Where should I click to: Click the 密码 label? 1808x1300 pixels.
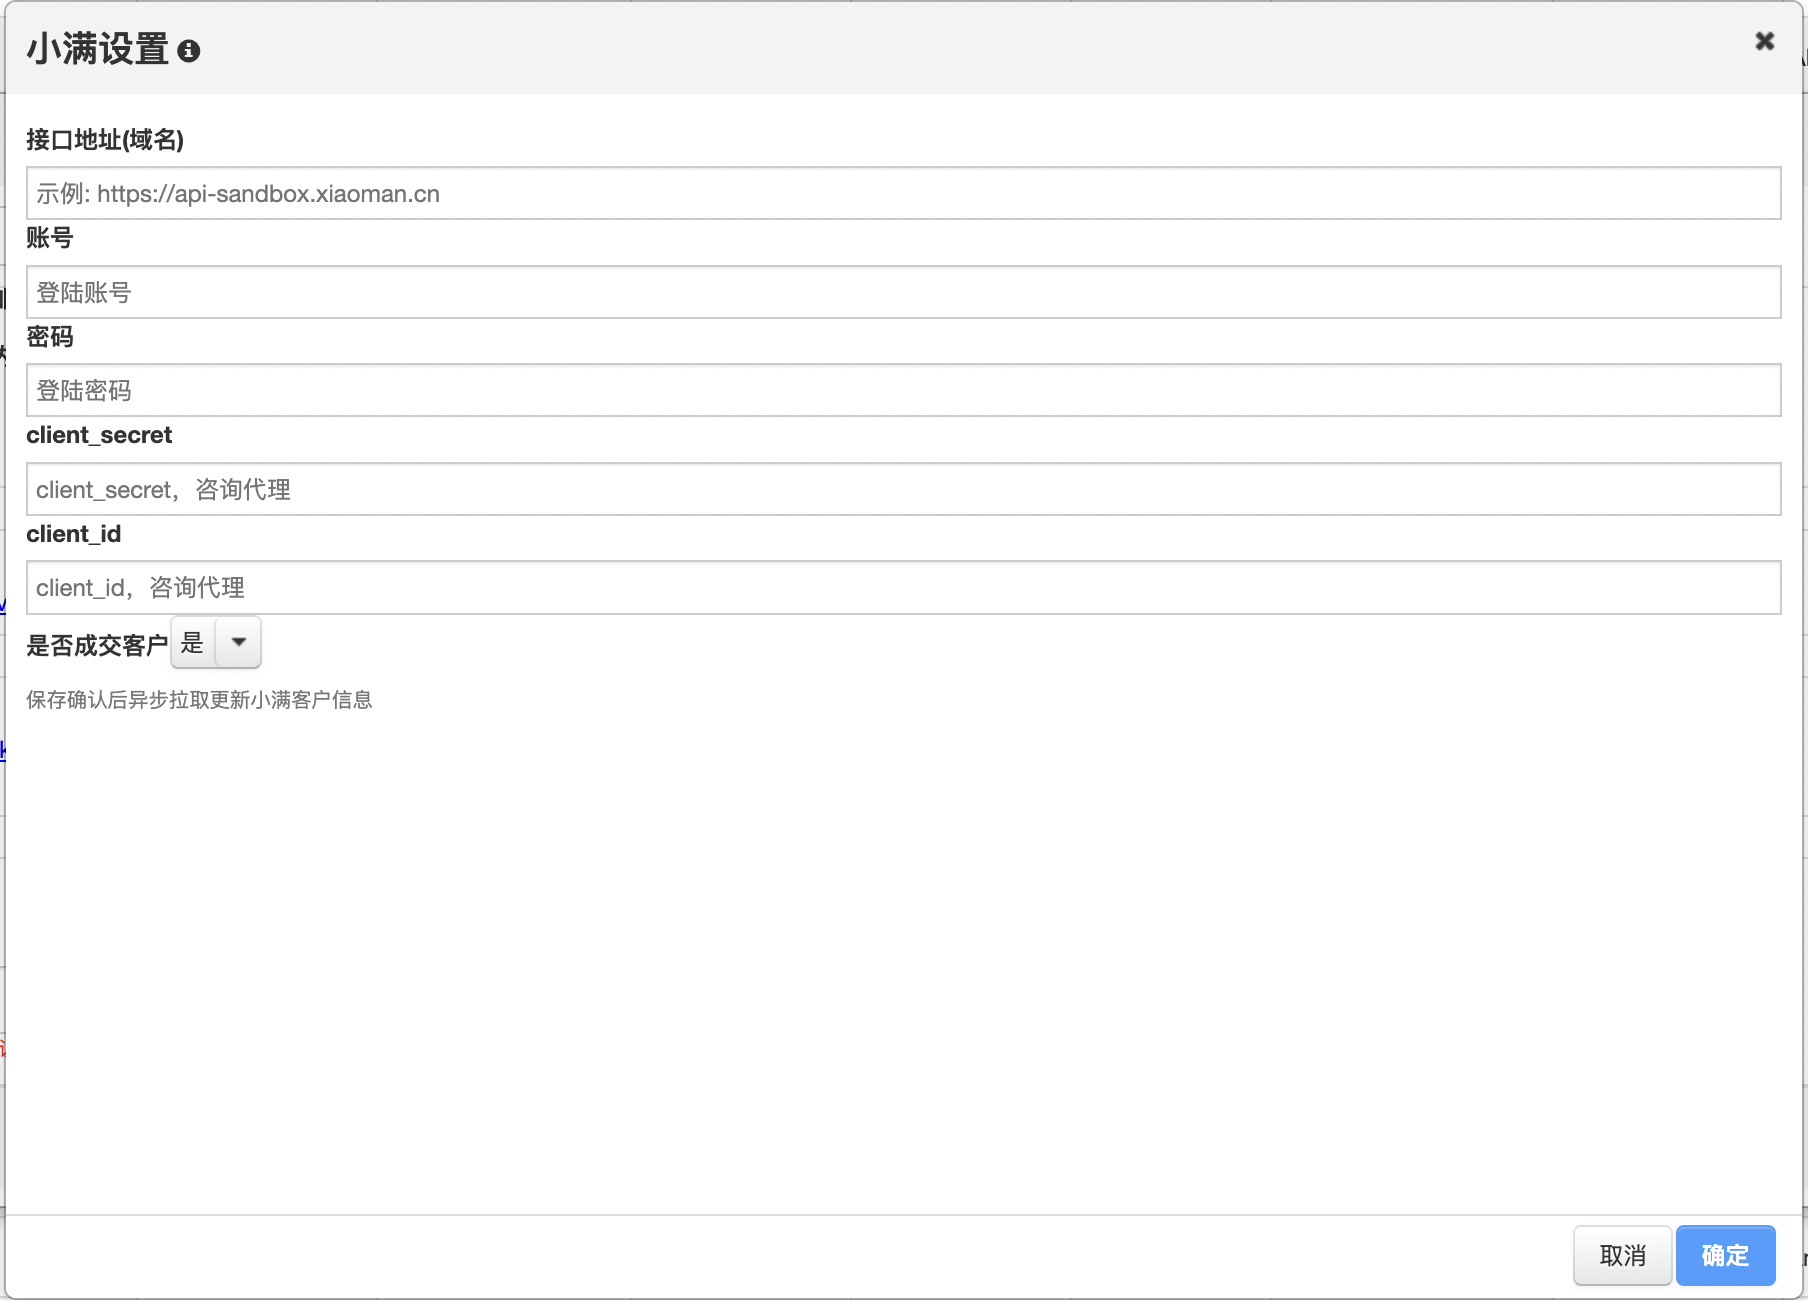(49, 337)
